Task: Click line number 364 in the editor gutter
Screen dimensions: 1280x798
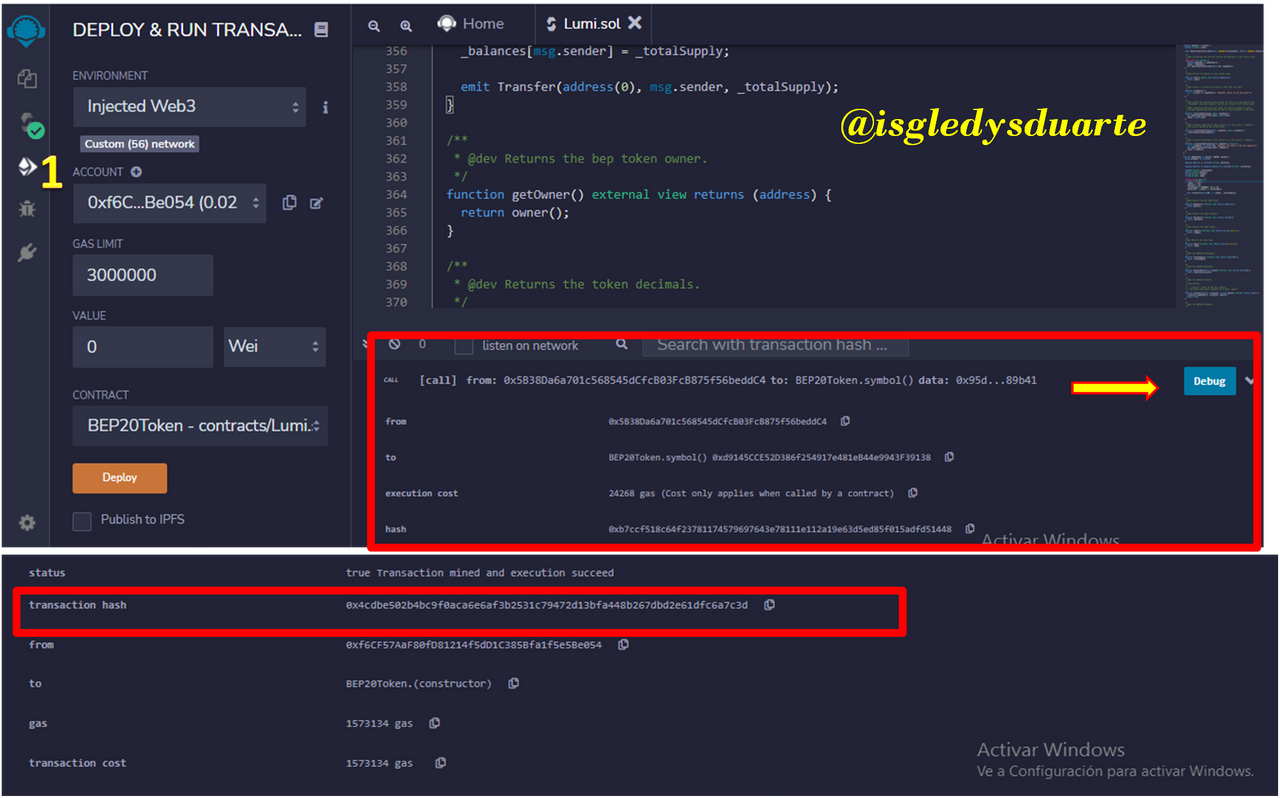Action: [x=396, y=195]
